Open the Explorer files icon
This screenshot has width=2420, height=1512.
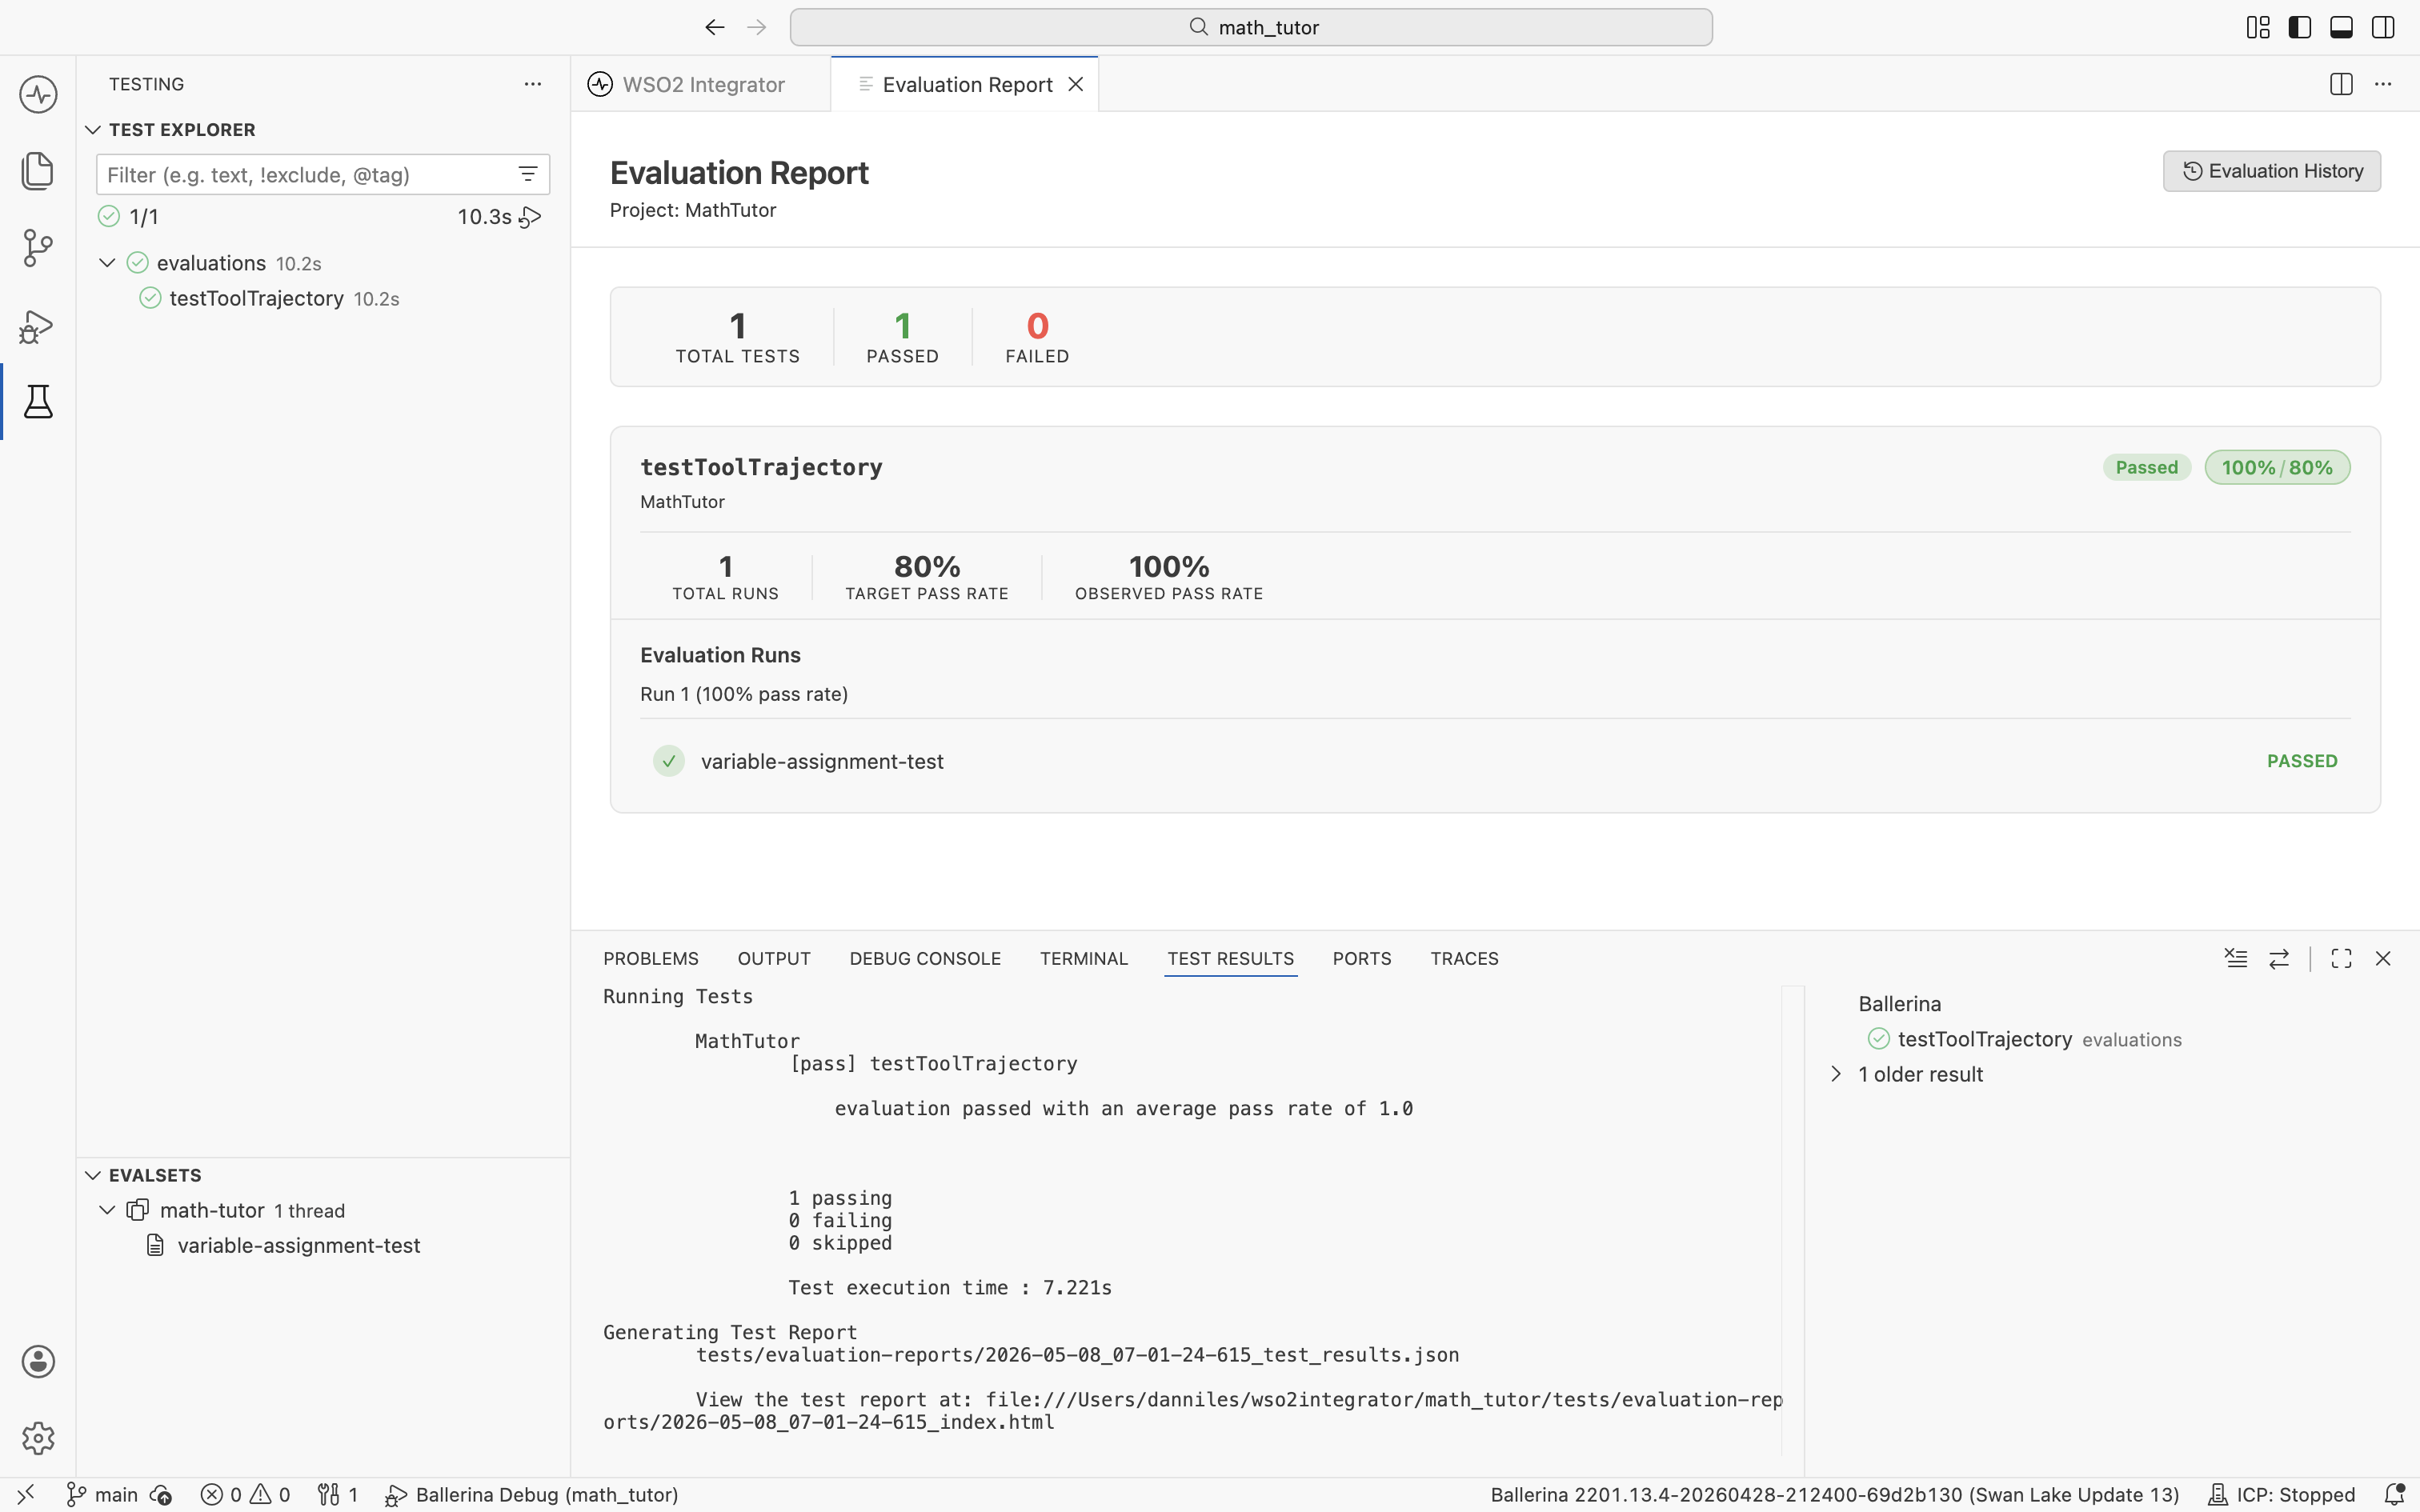pyautogui.click(x=38, y=171)
